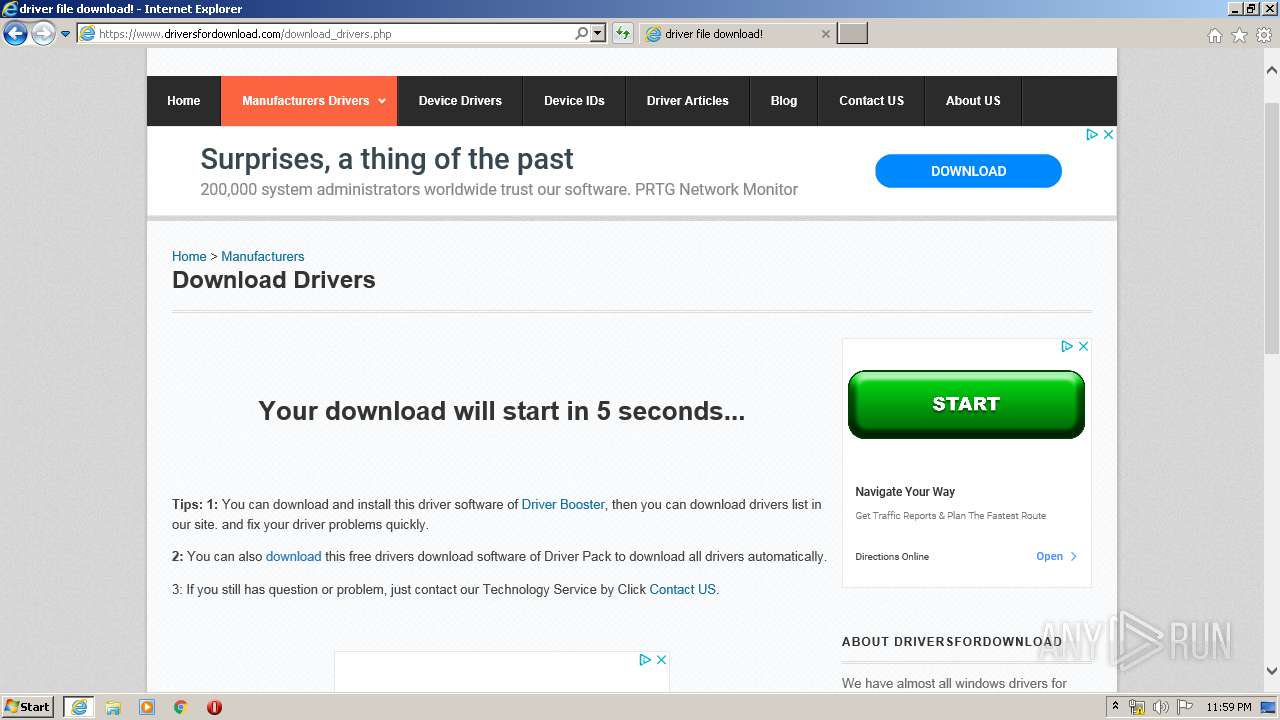Open IE Tools gear icon
The image size is (1280, 720).
point(1263,35)
